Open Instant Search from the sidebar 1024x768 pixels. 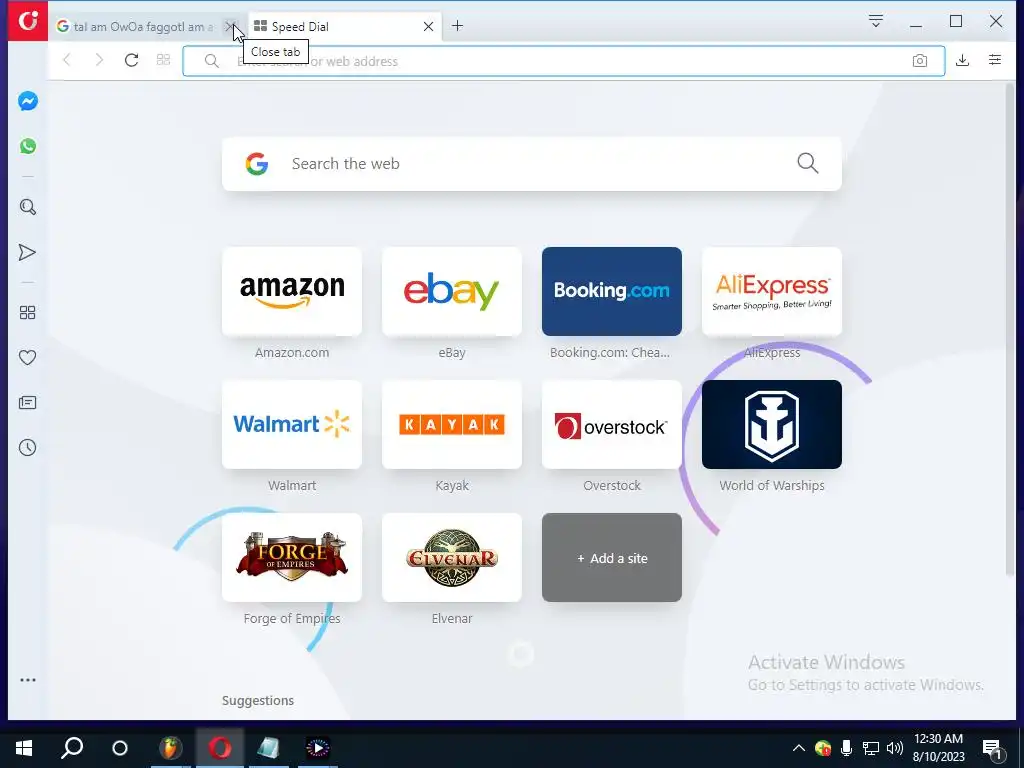click(x=27, y=208)
